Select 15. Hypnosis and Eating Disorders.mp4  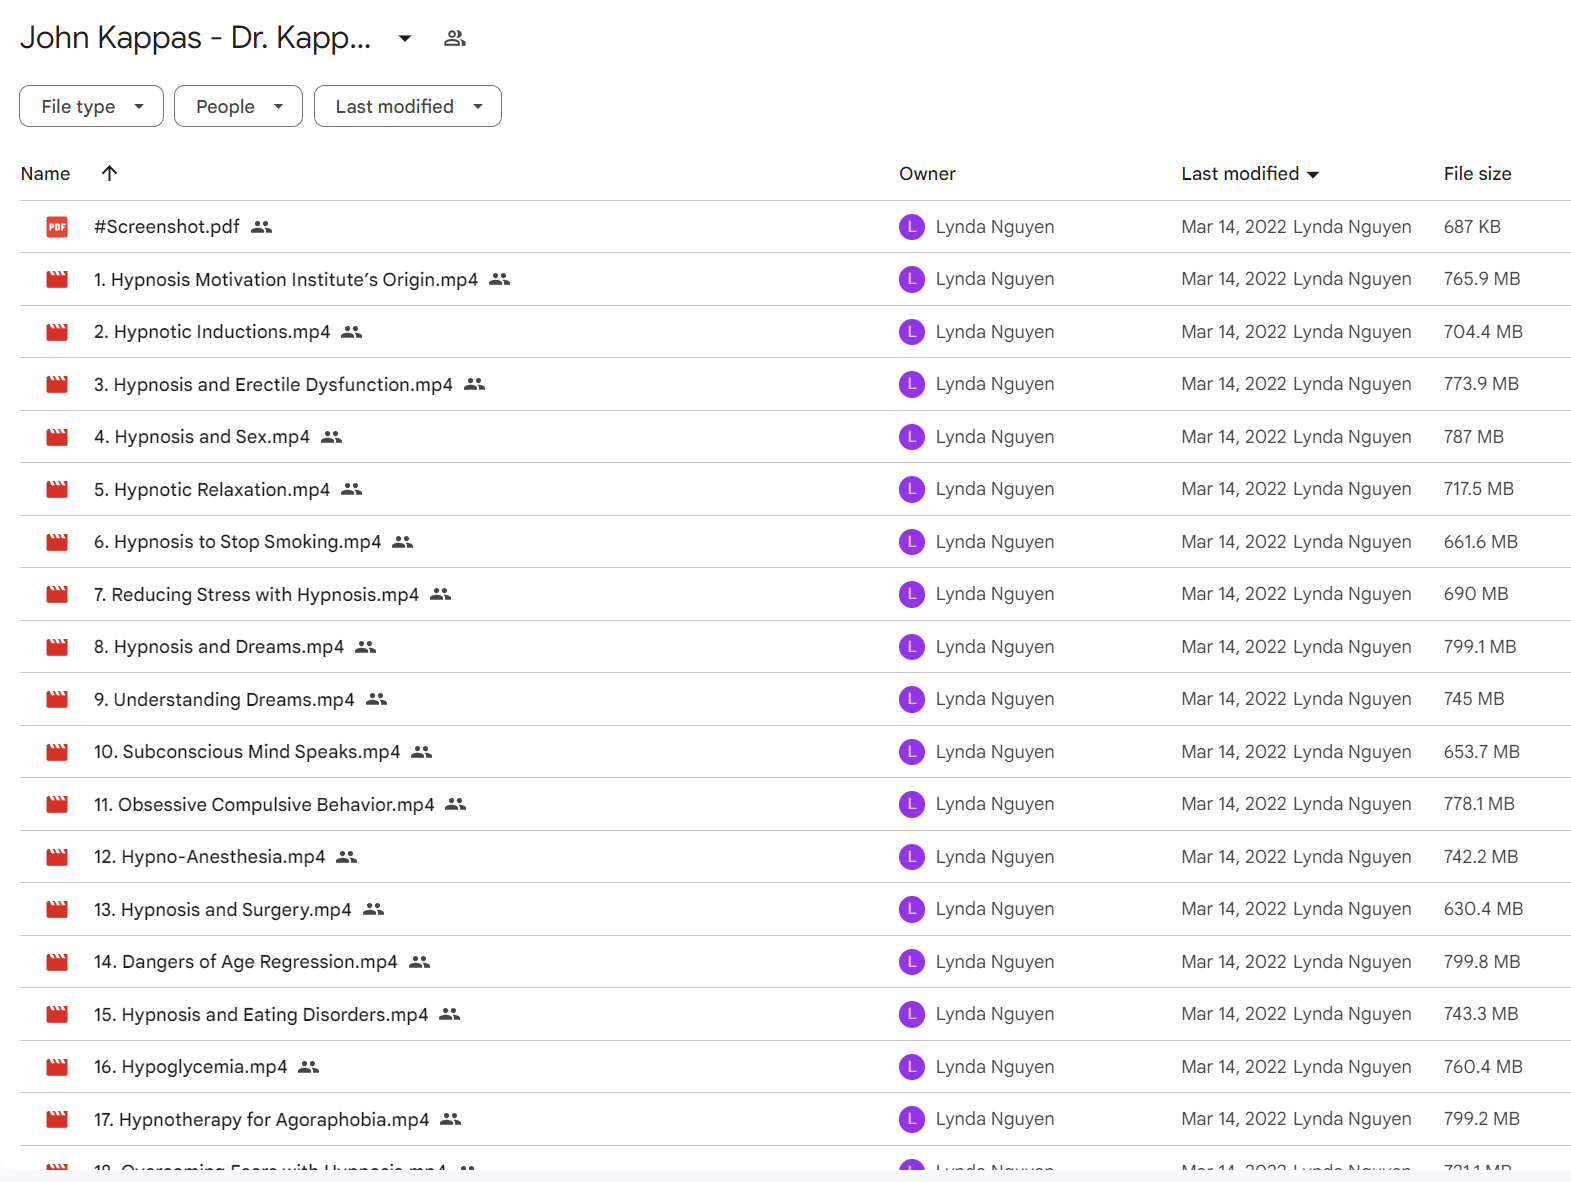tap(261, 1014)
